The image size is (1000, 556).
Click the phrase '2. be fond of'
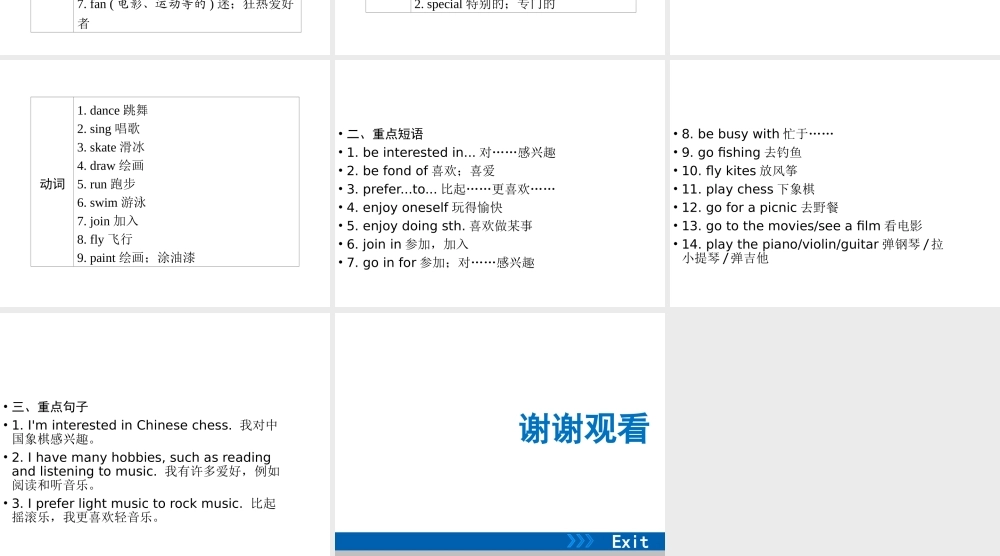387,171
